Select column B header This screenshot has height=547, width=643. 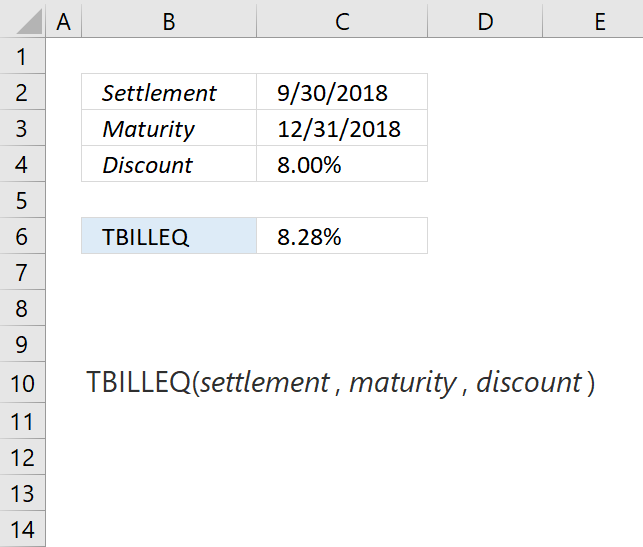[x=169, y=19]
